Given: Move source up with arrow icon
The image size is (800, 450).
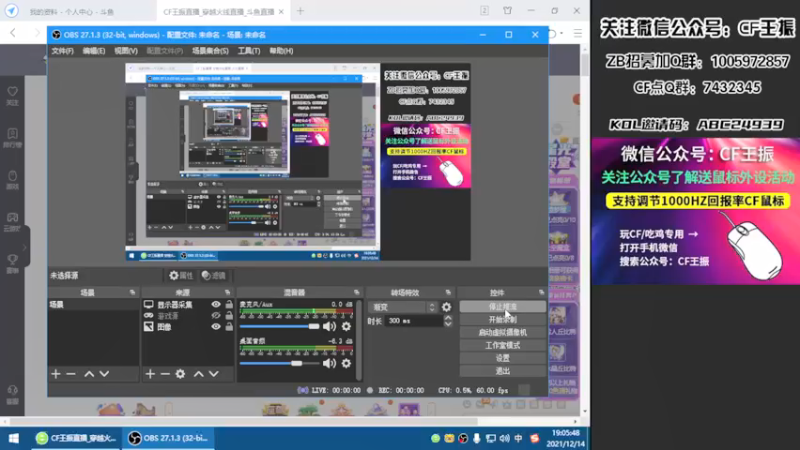Looking at the screenshot, I should 198,374.
